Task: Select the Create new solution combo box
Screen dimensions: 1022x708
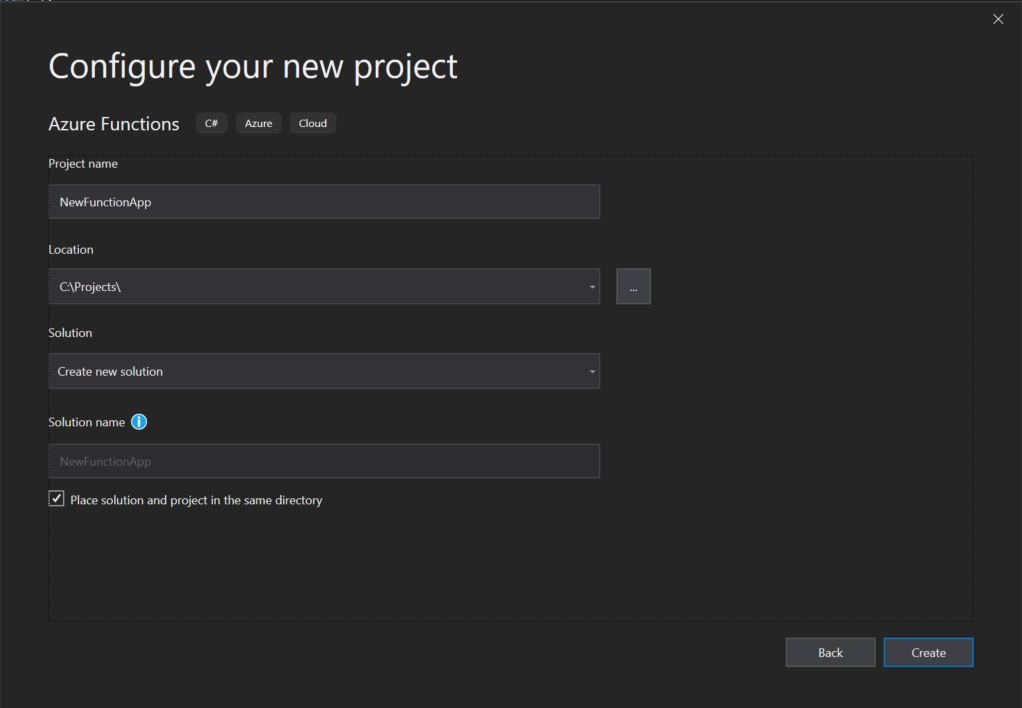Action: click(x=324, y=371)
